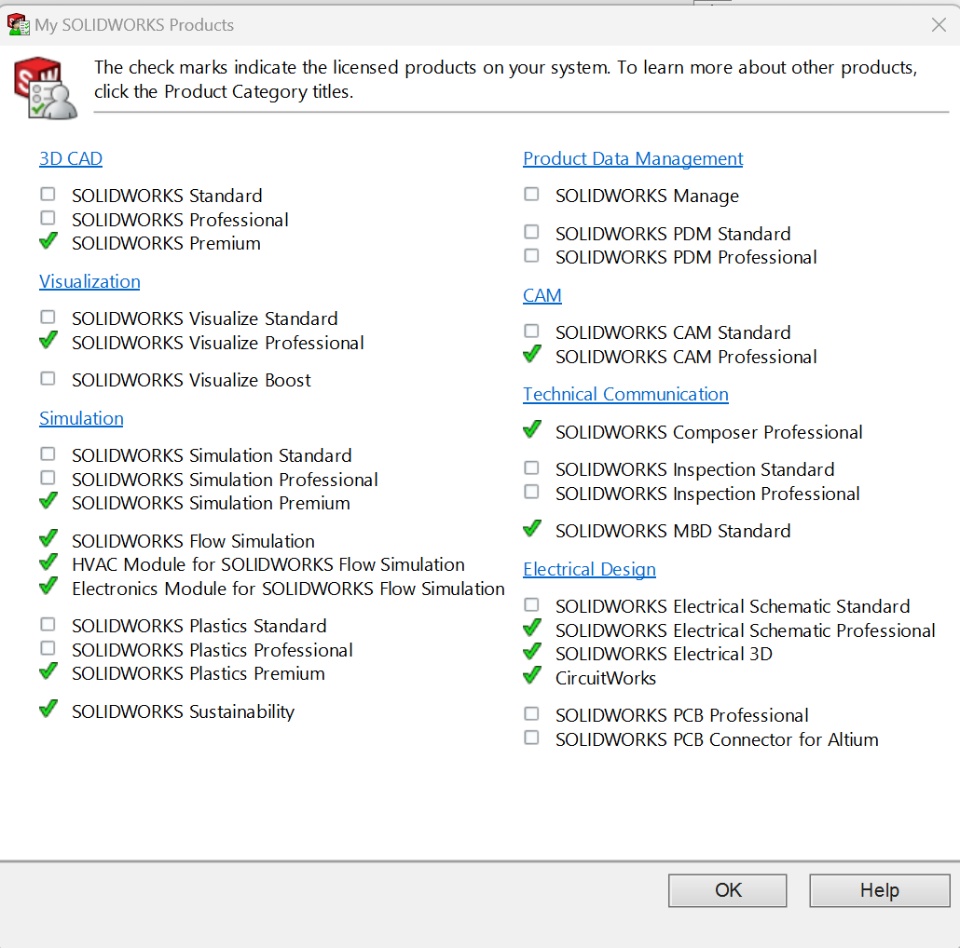Viewport: 960px width, 948px height.
Task: Click green check mark beside SOLIDWORKS Sustainability
Action: (x=48, y=710)
